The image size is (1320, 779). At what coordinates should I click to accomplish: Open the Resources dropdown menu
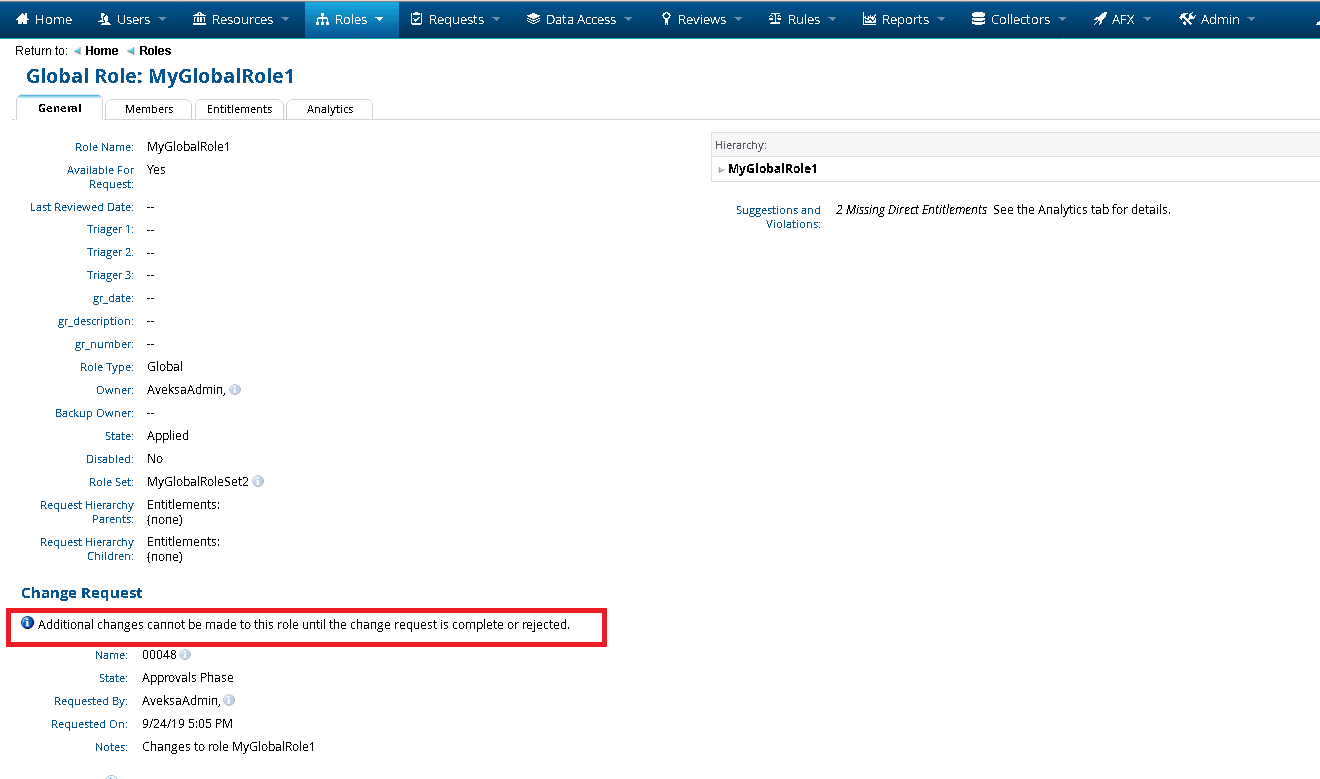(x=241, y=19)
